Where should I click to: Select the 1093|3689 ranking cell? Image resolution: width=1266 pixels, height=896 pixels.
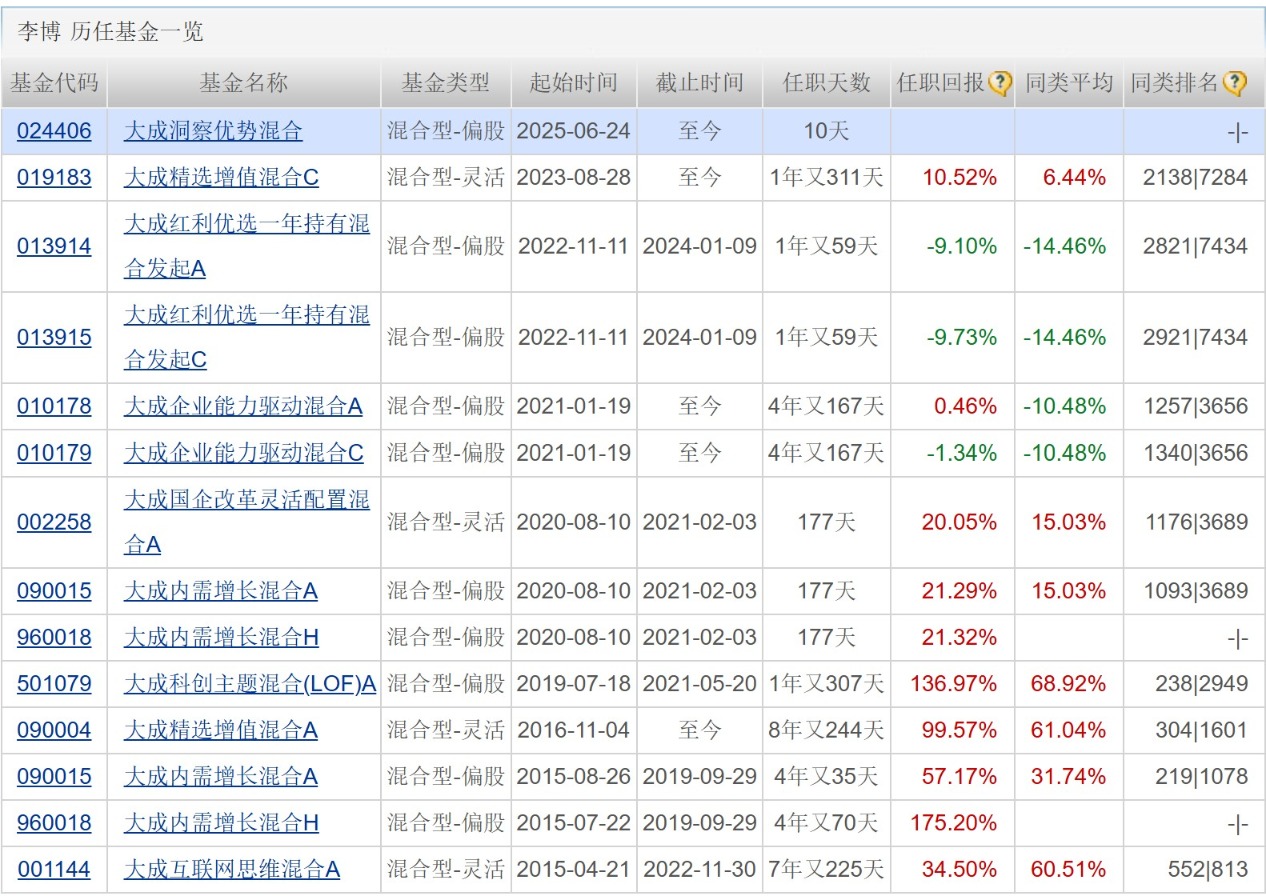pos(1194,591)
